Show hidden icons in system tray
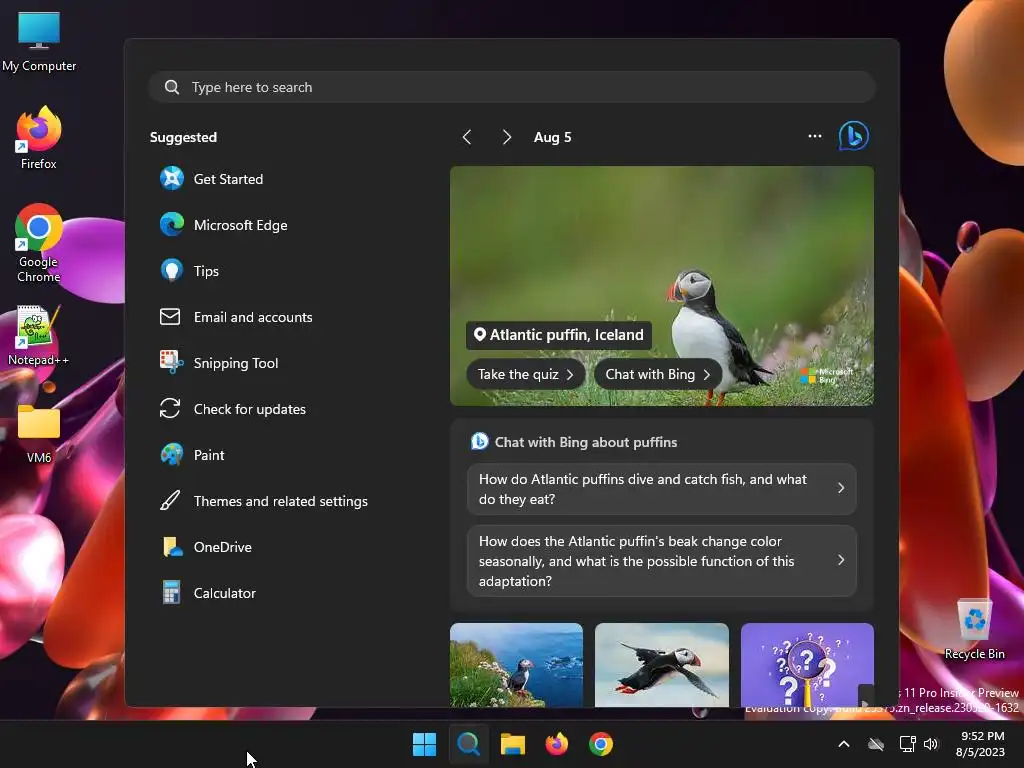This screenshot has width=1024, height=768. (x=844, y=744)
